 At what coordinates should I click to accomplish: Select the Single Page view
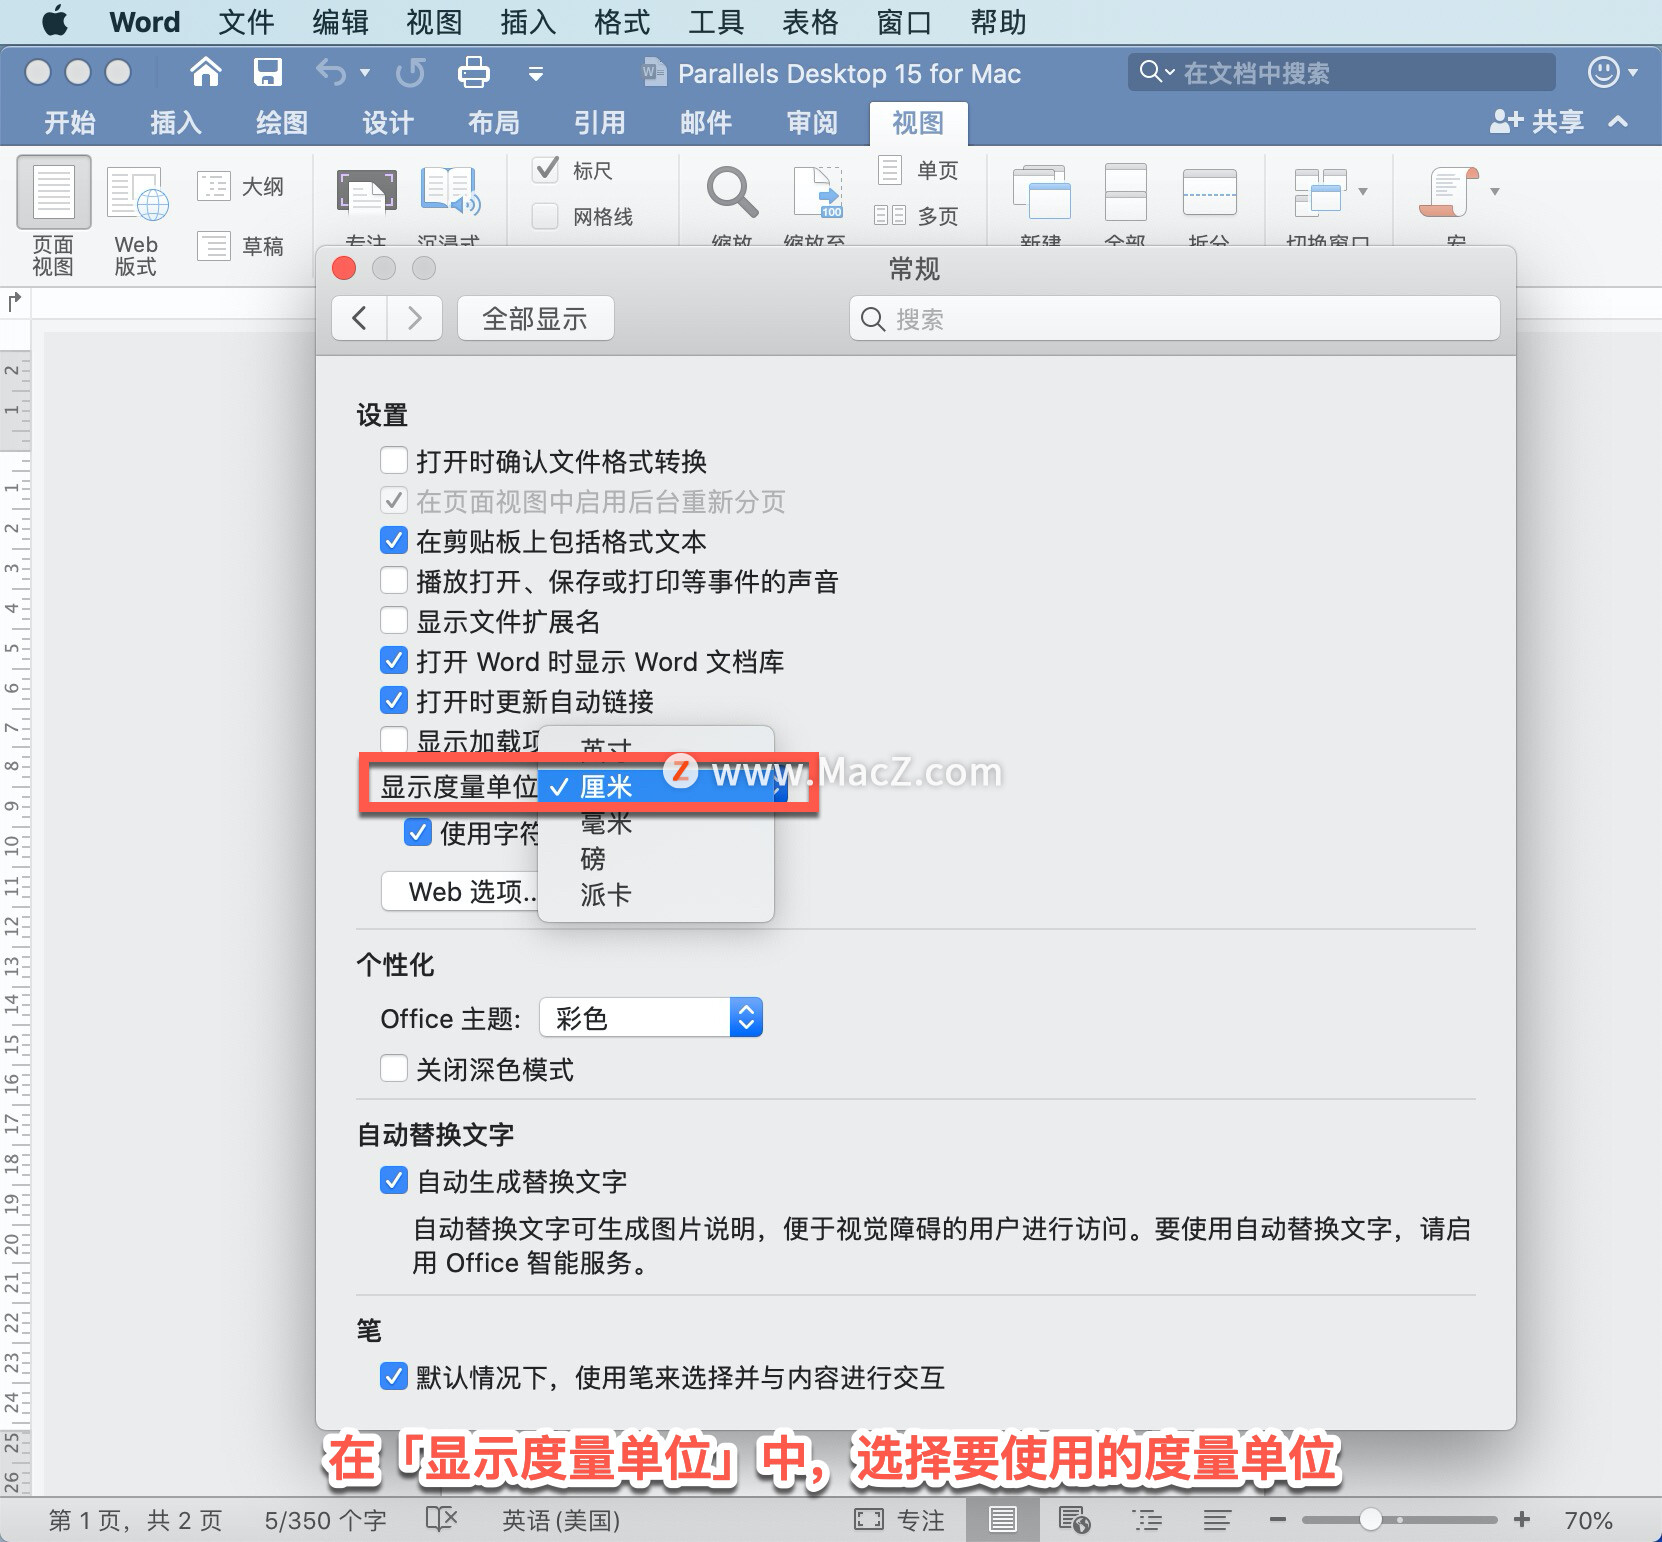pyautogui.click(x=890, y=170)
